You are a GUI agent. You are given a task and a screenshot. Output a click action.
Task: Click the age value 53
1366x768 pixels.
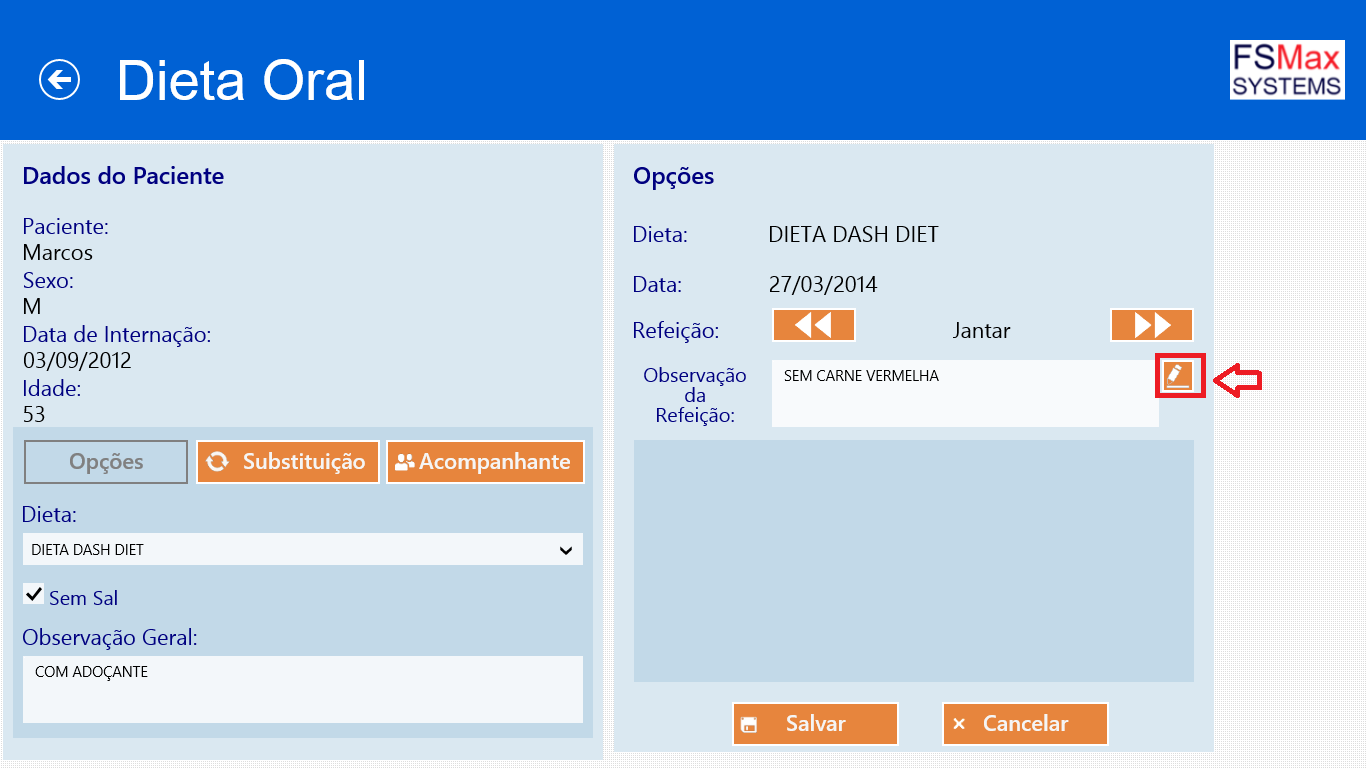[34, 414]
